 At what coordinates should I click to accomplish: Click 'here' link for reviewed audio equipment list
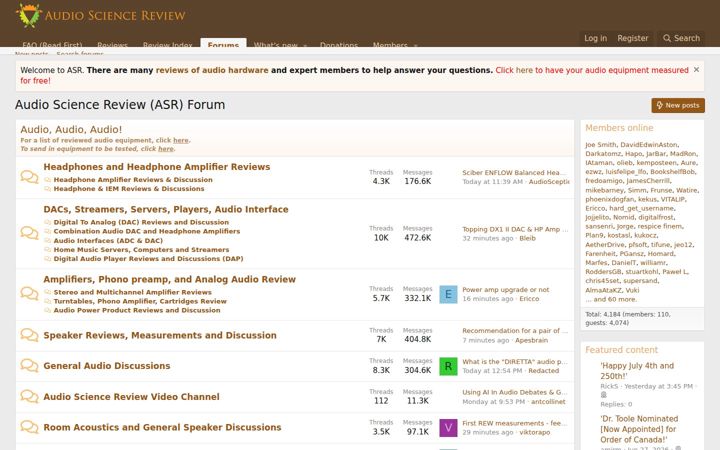click(x=180, y=140)
